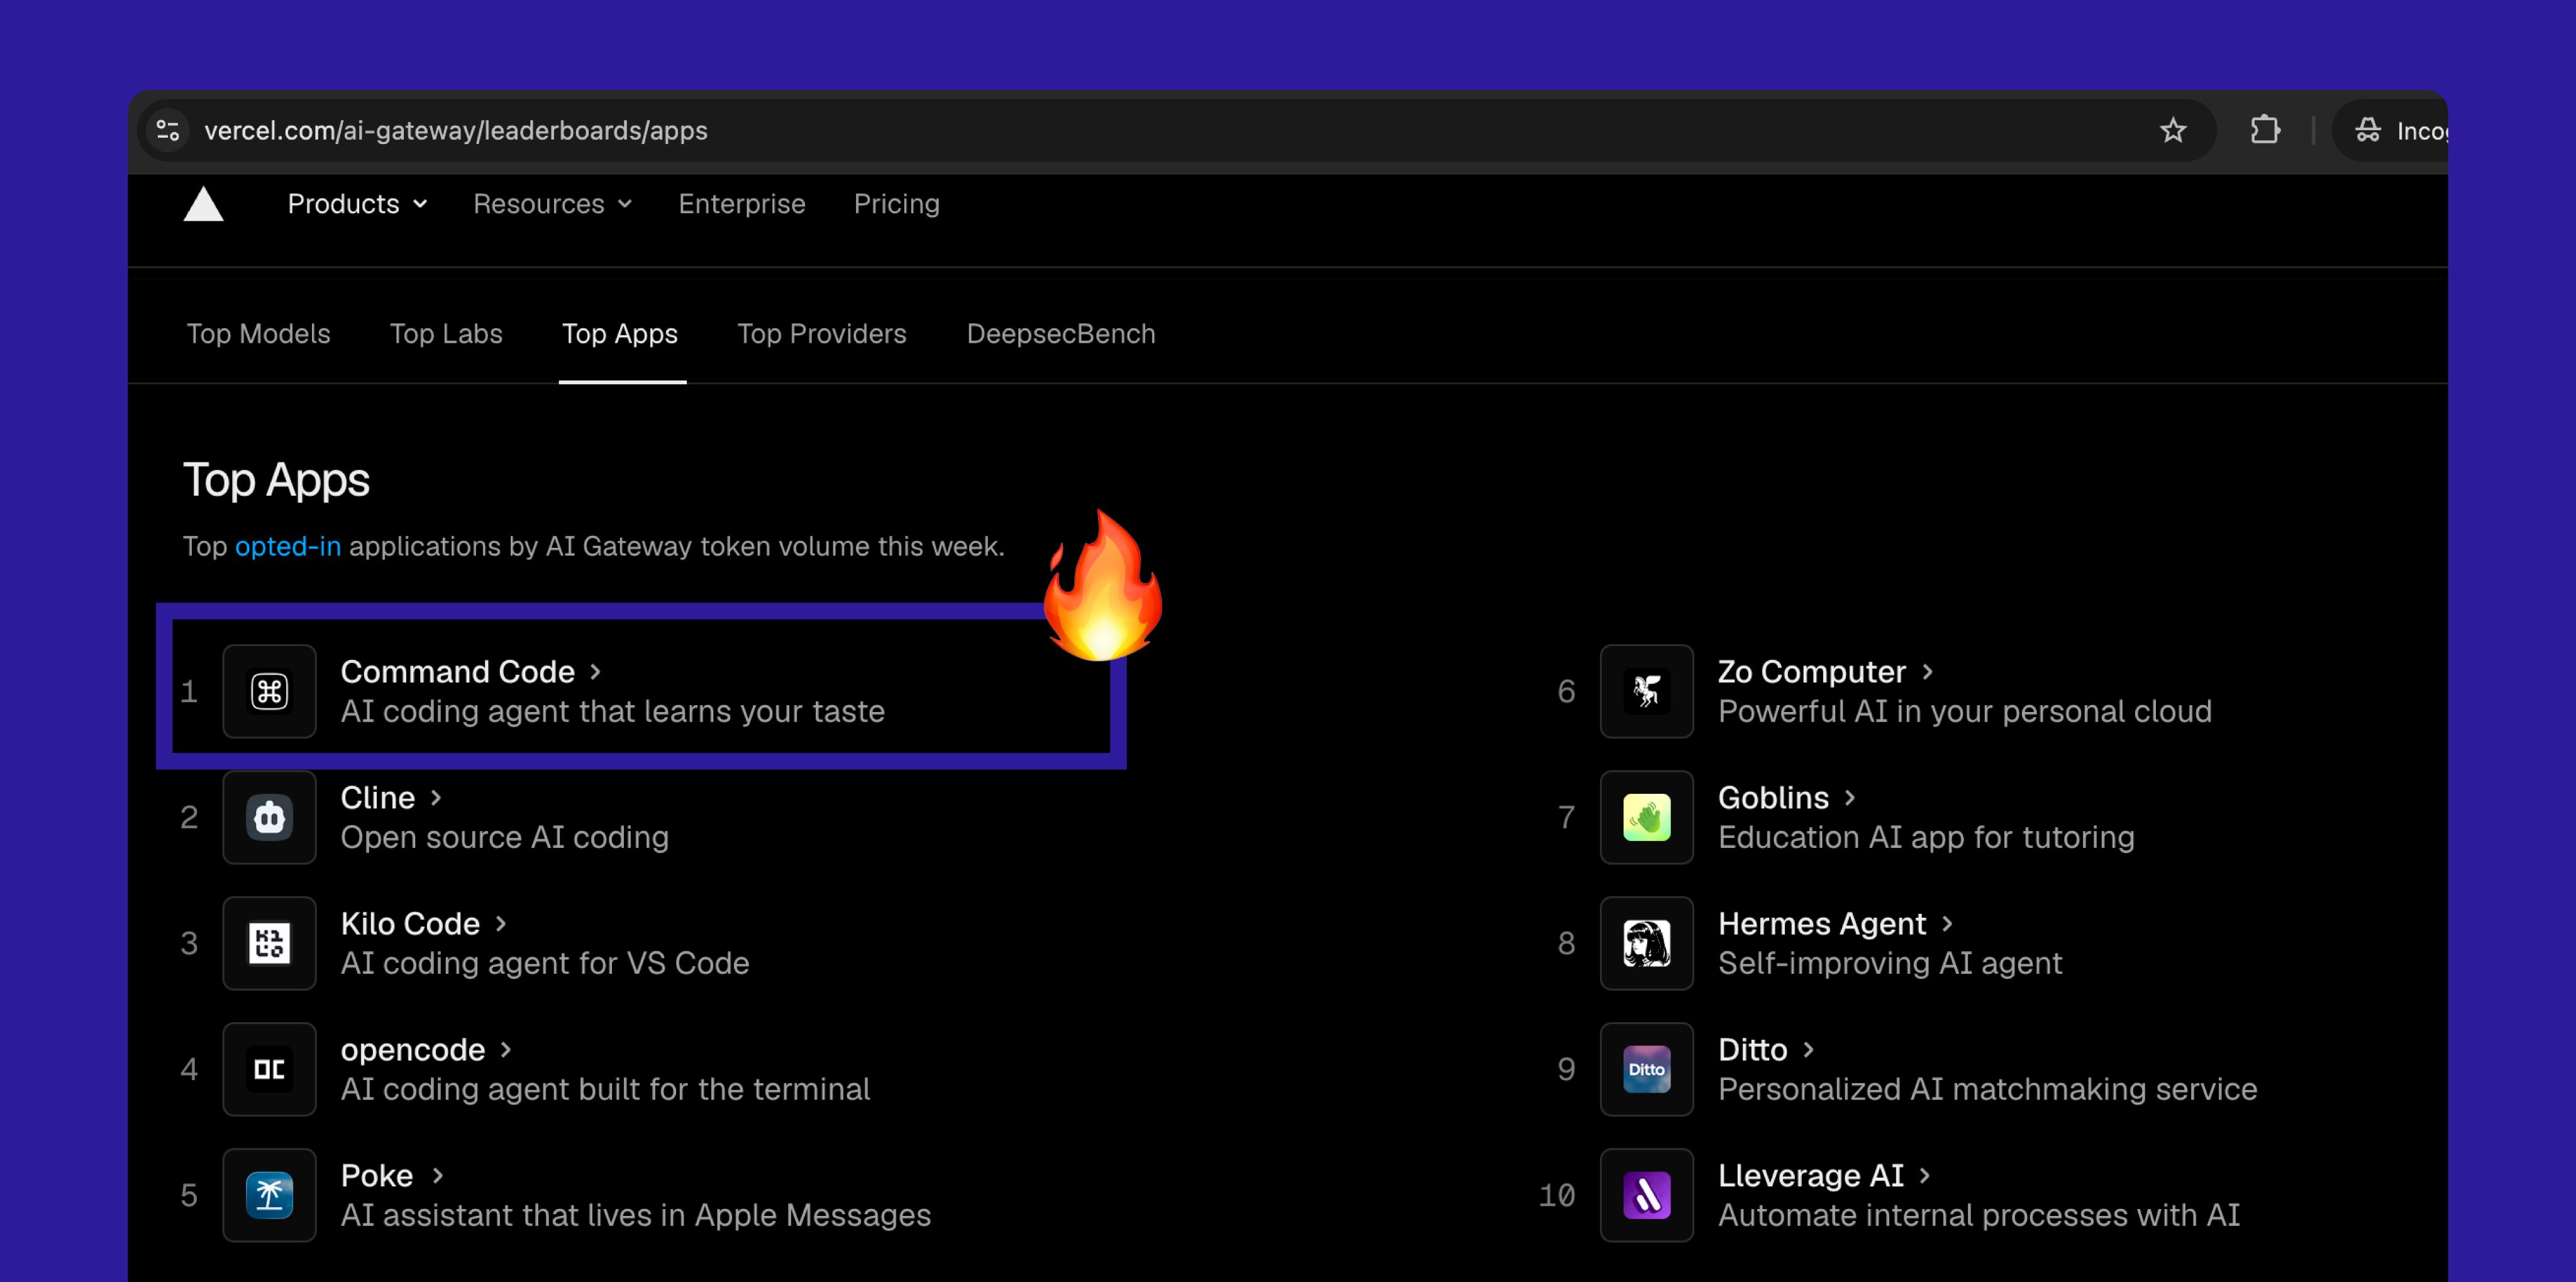
Task: Click the Incognito profile icon
Action: coord(2368,131)
